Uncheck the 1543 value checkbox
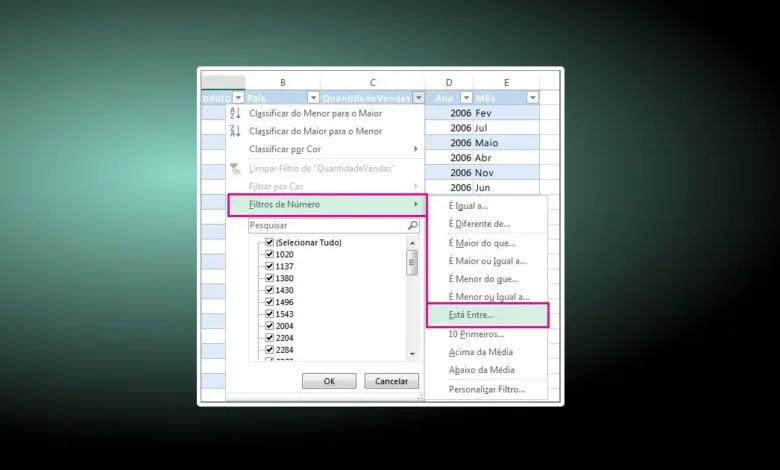The image size is (780, 470). [x=270, y=314]
